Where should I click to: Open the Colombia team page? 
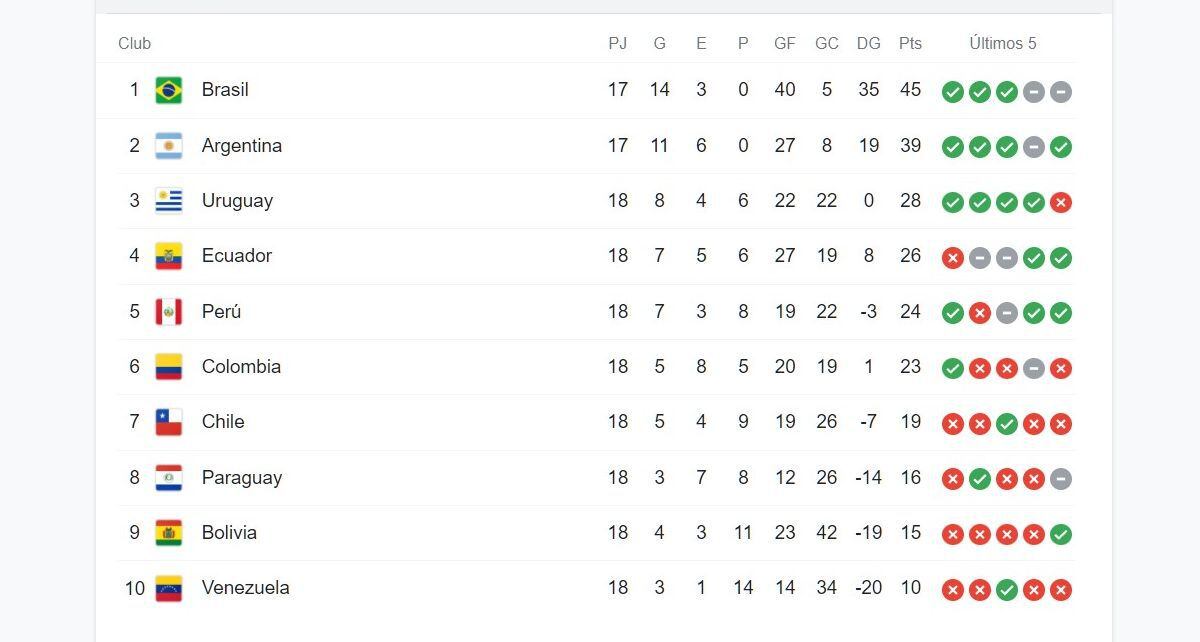[241, 366]
